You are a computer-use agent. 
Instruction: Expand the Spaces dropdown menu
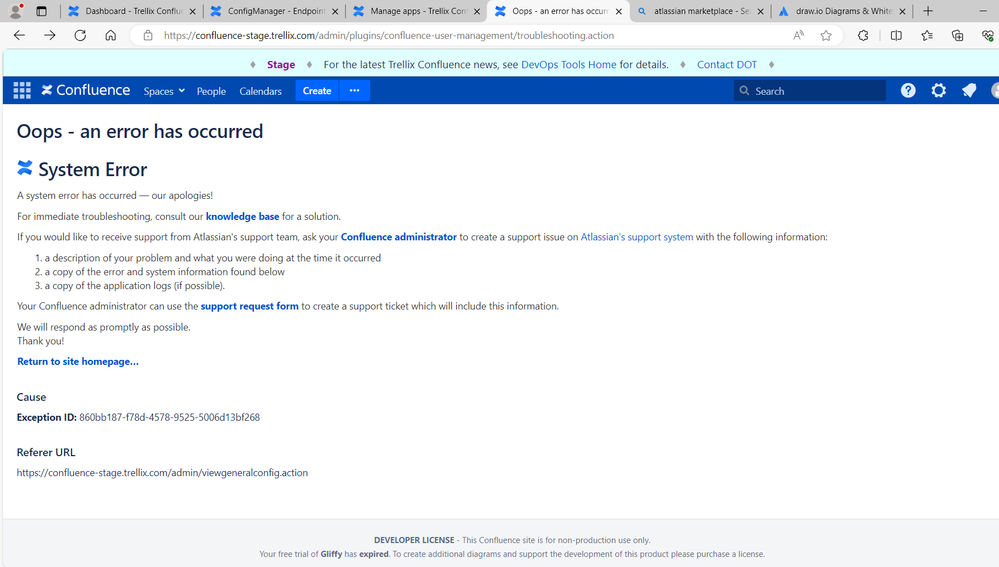pyautogui.click(x=164, y=91)
